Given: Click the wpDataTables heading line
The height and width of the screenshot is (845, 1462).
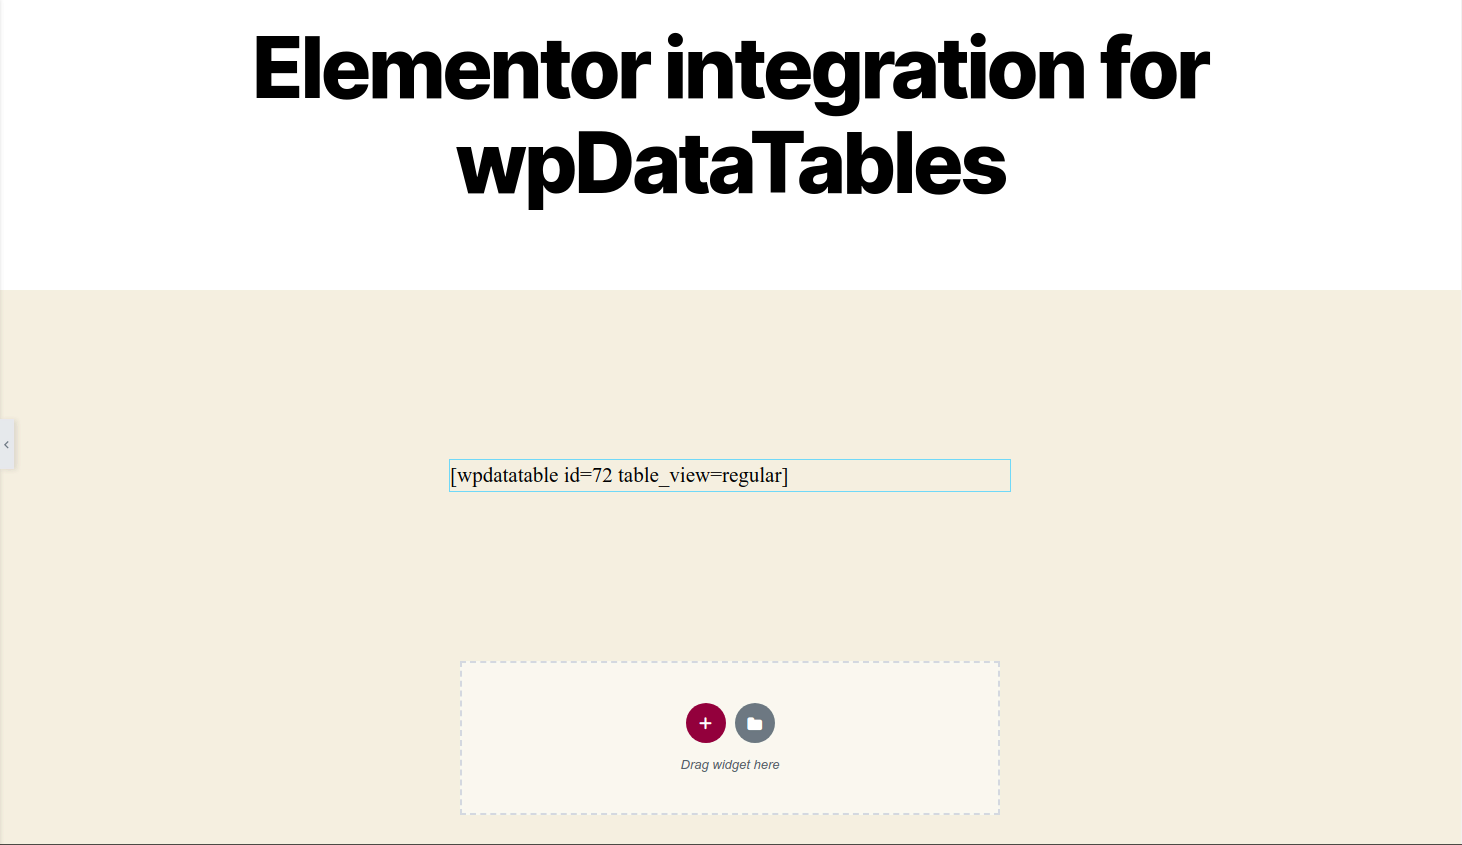Looking at the screenshot, I should 730,163.
